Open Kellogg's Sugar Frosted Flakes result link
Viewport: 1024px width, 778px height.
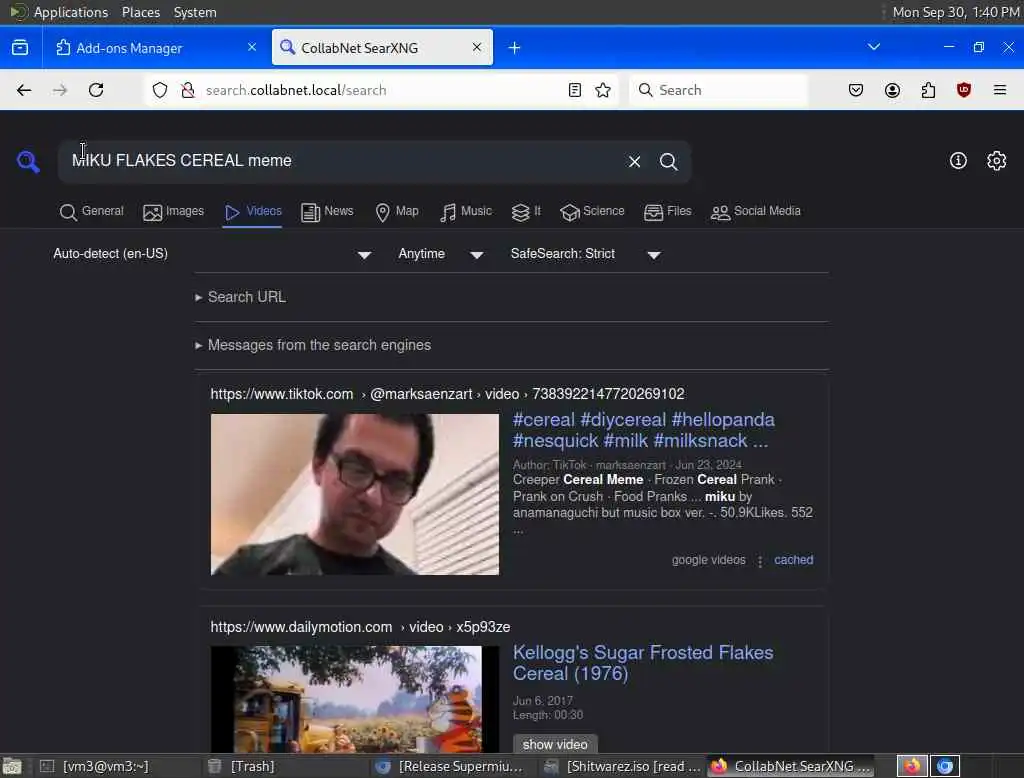click(643, 662)
